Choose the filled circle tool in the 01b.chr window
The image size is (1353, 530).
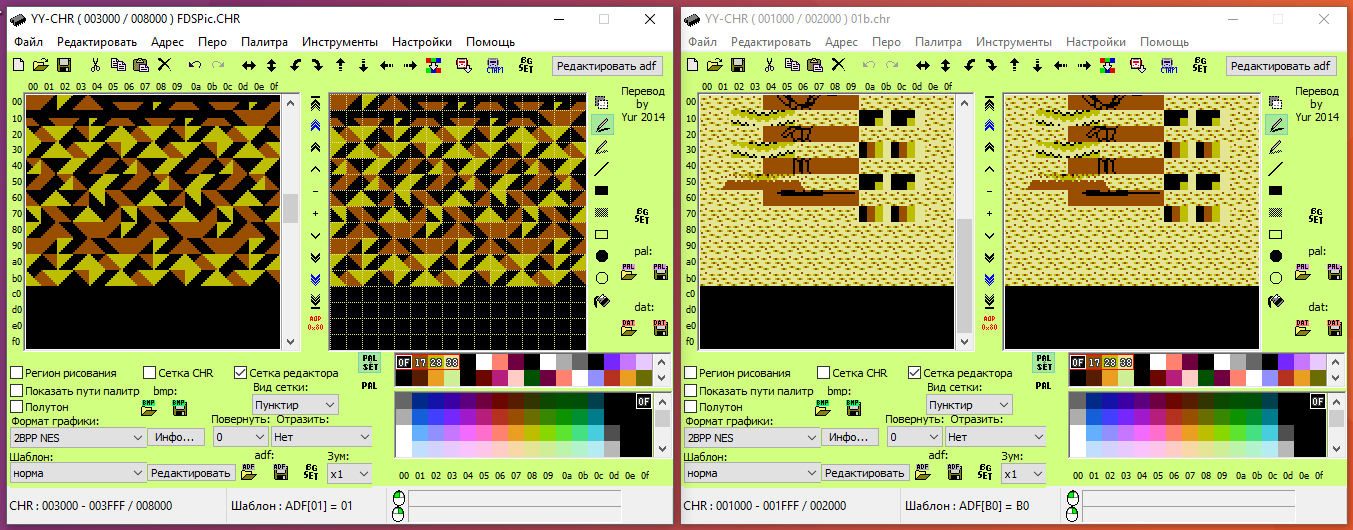pos(1276,256)
